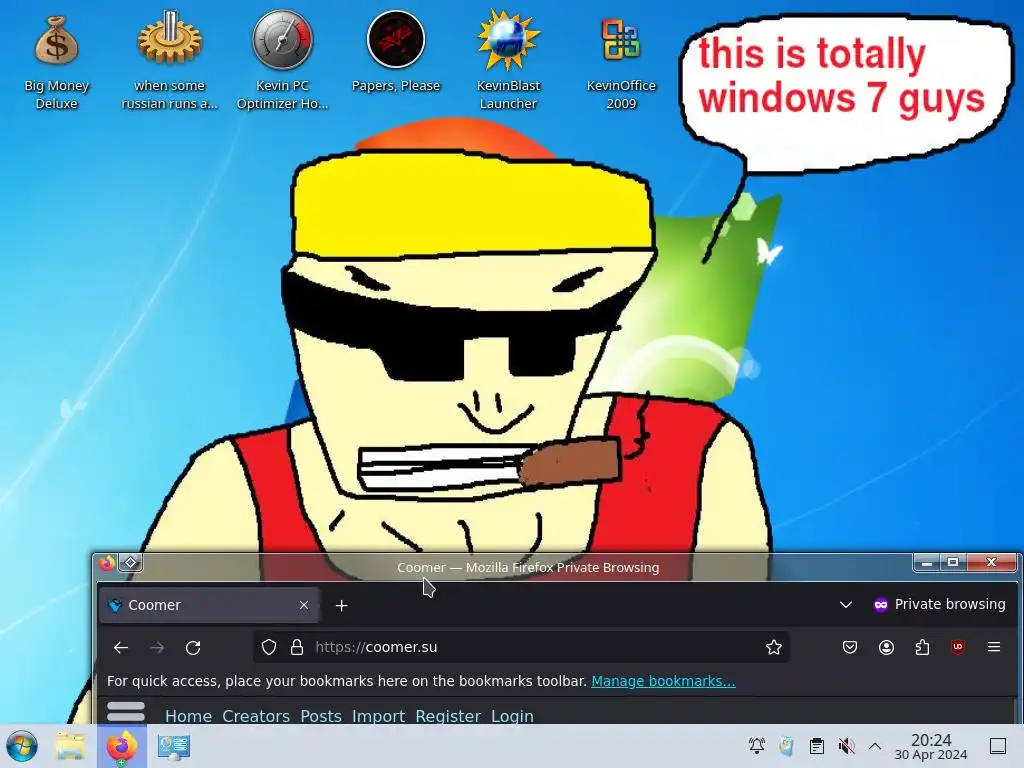
Task: Click the Login link
Action: coord(512,716)
